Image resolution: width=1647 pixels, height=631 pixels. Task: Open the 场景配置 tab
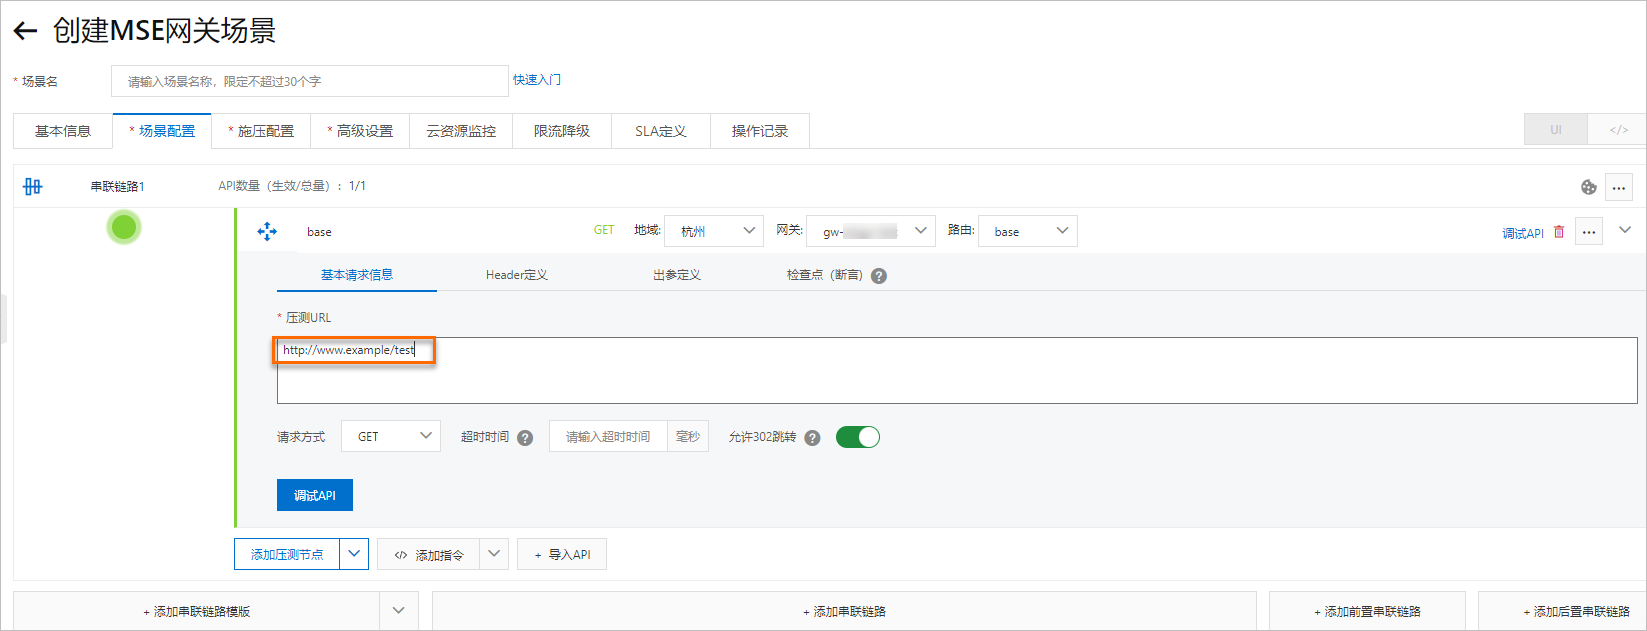tap(162, 131)
